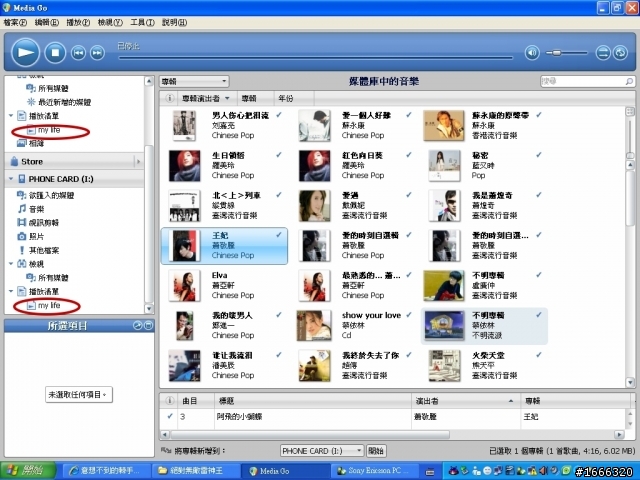Select my life playlist under library

pos(49,130)
